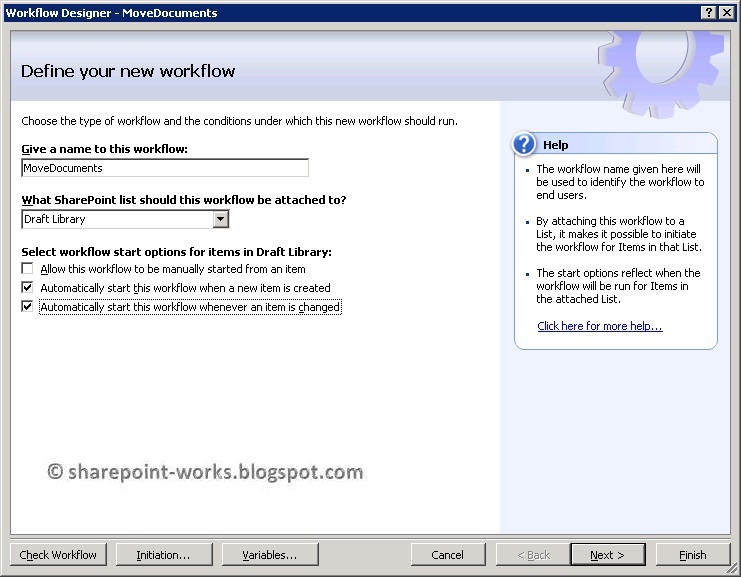
Task: Click the workflow name field with MoveDocuments
Action: pos(165,168)
